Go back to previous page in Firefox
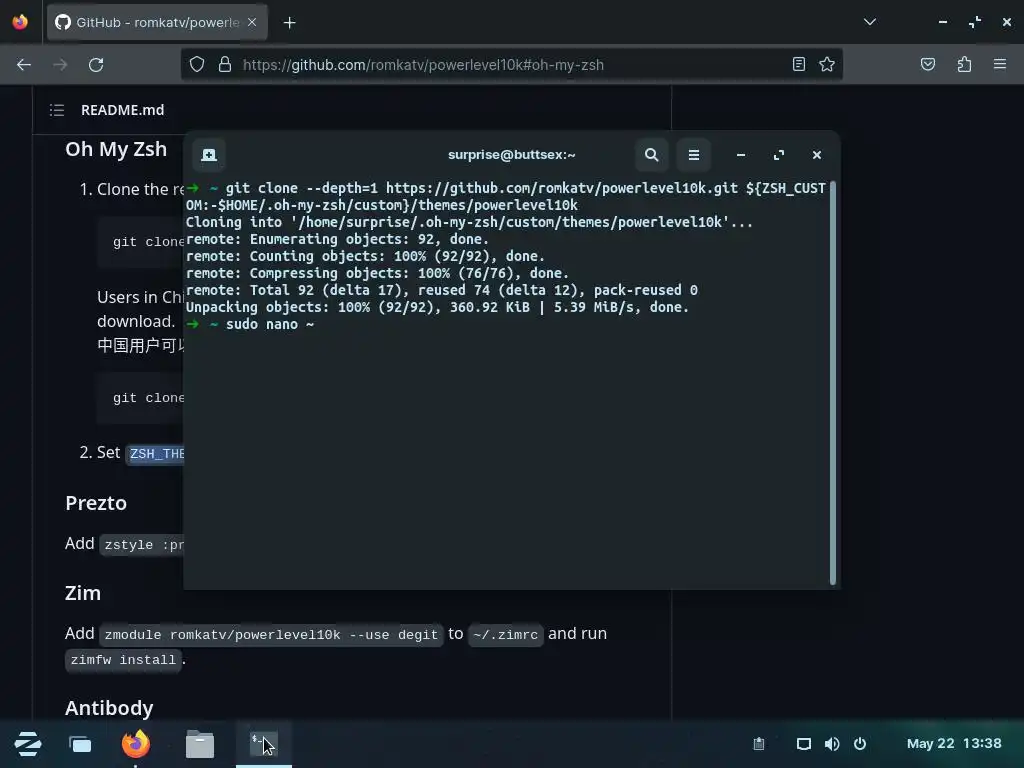 click(24, 65)
